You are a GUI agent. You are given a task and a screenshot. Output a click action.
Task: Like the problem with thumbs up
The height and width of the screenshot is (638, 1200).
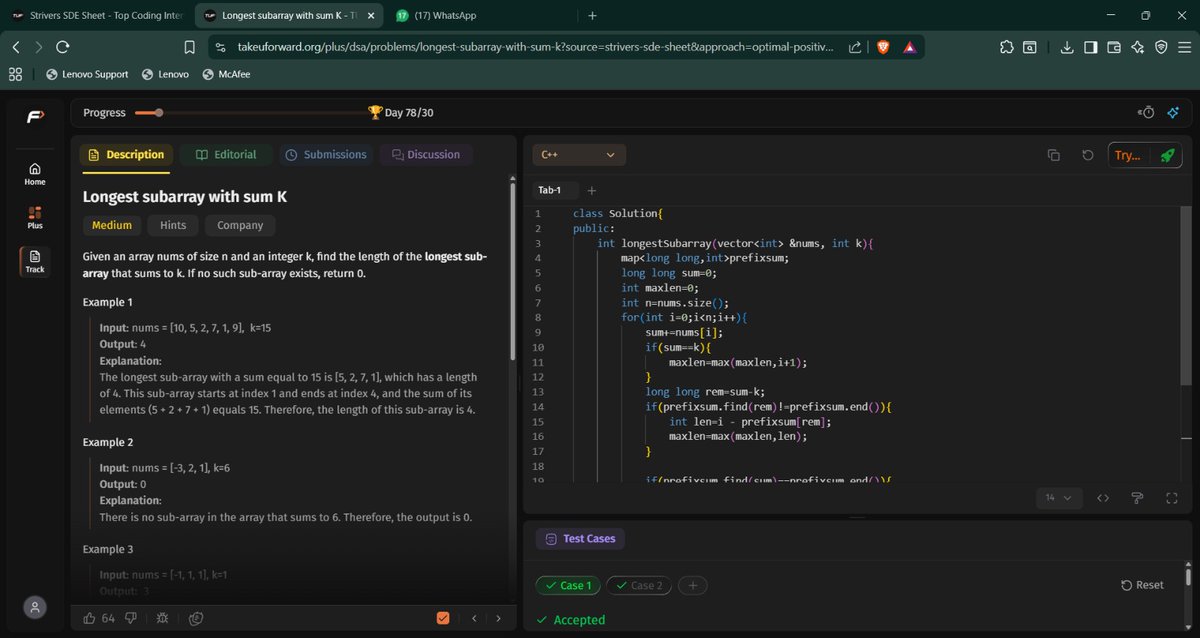pyautogui.click(x=89, y=618)
